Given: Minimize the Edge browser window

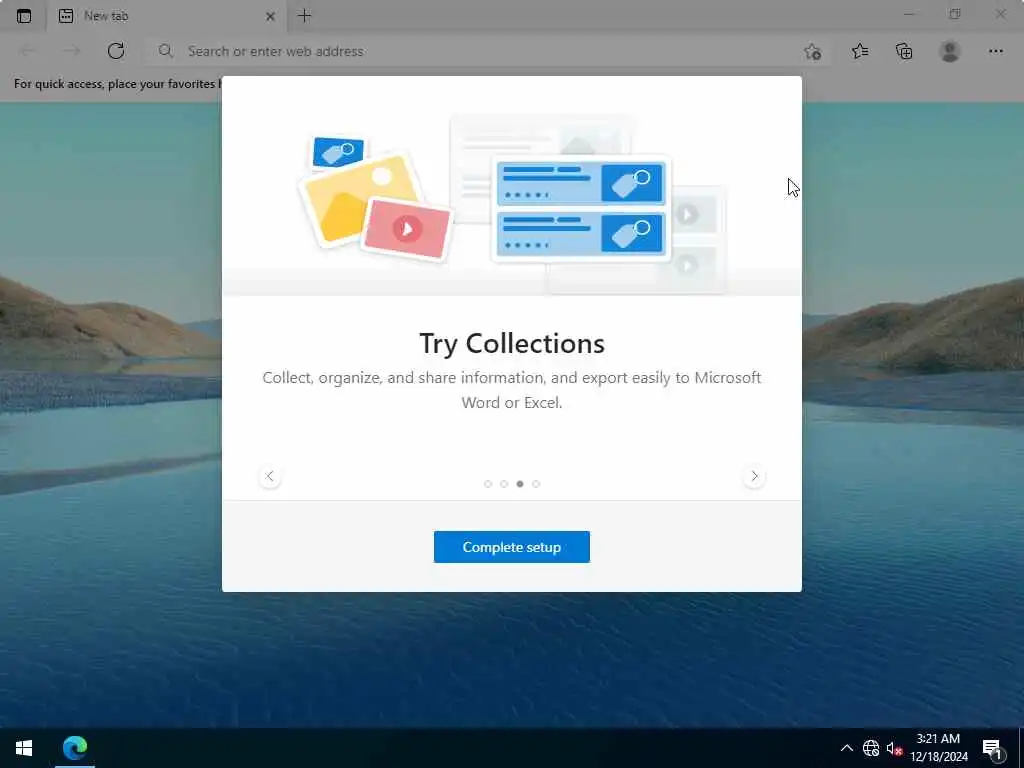Looking at the screenshot, I should (x=908, y=14).
